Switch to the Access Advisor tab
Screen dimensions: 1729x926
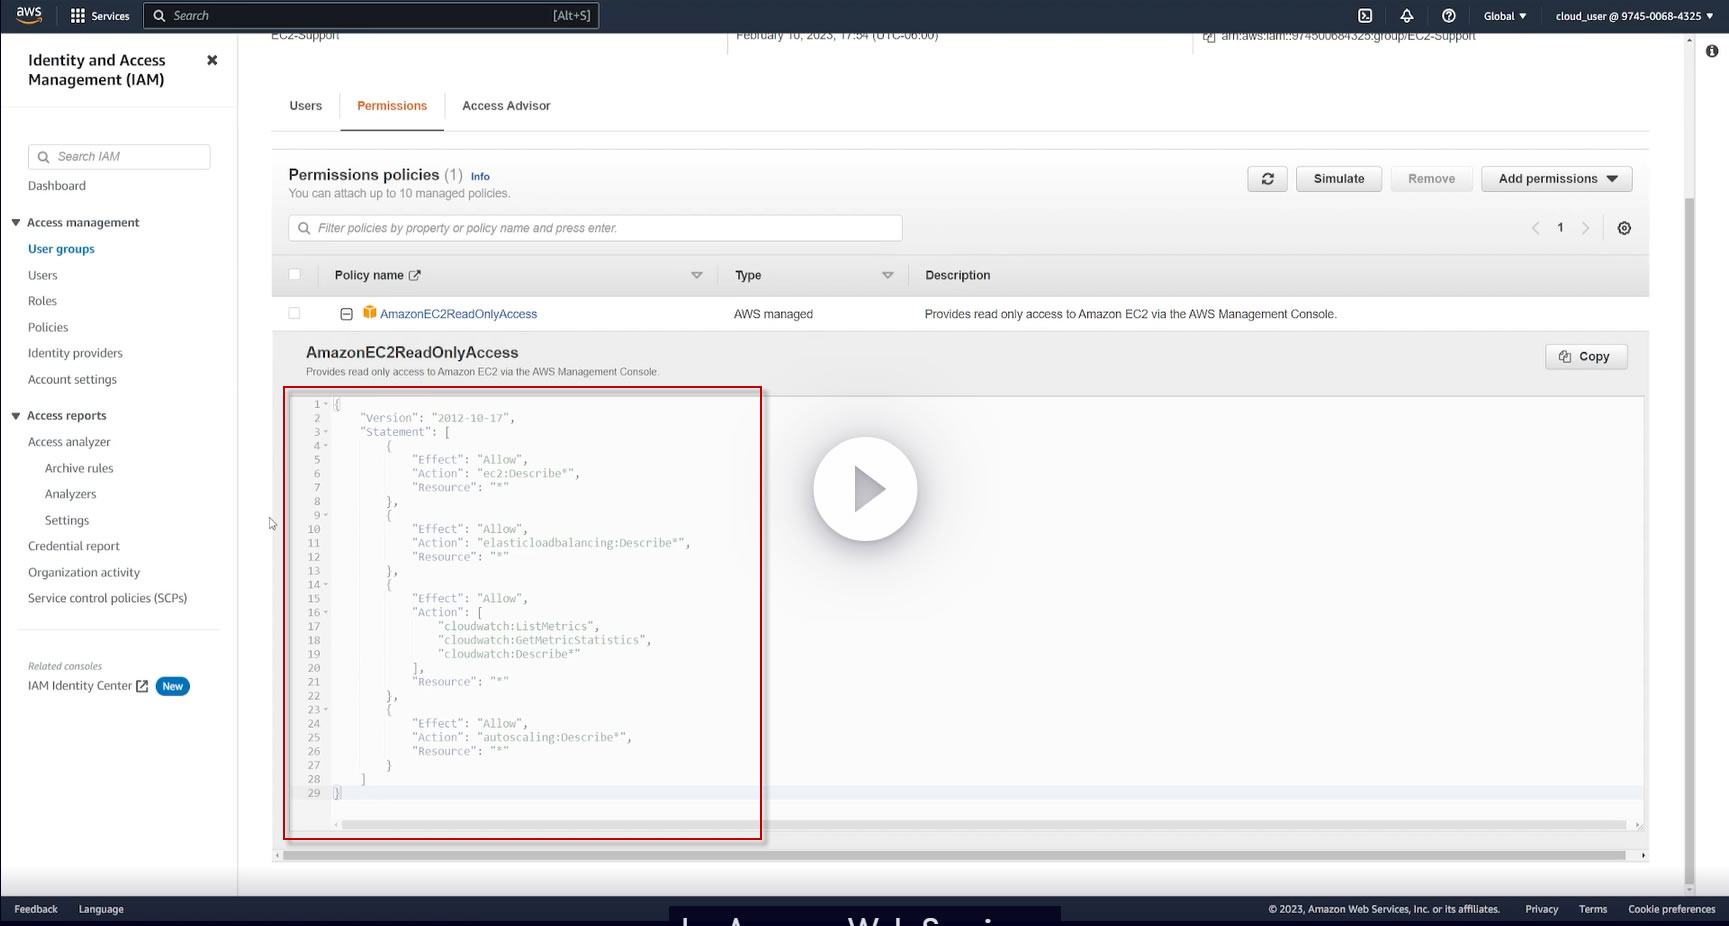(506, 106)
